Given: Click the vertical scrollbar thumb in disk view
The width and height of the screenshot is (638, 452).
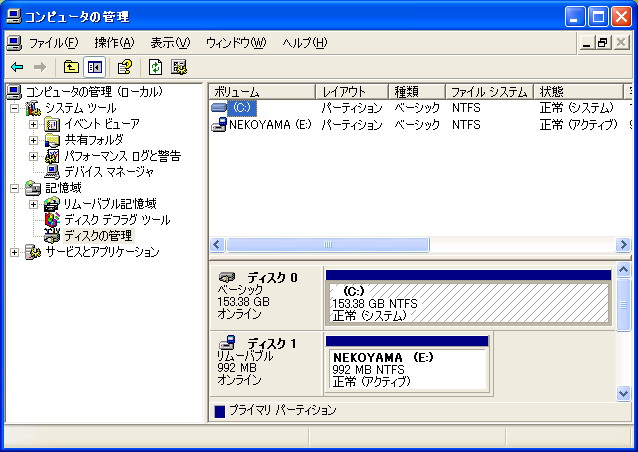Looking at the screenshot, I should (623, 304).
